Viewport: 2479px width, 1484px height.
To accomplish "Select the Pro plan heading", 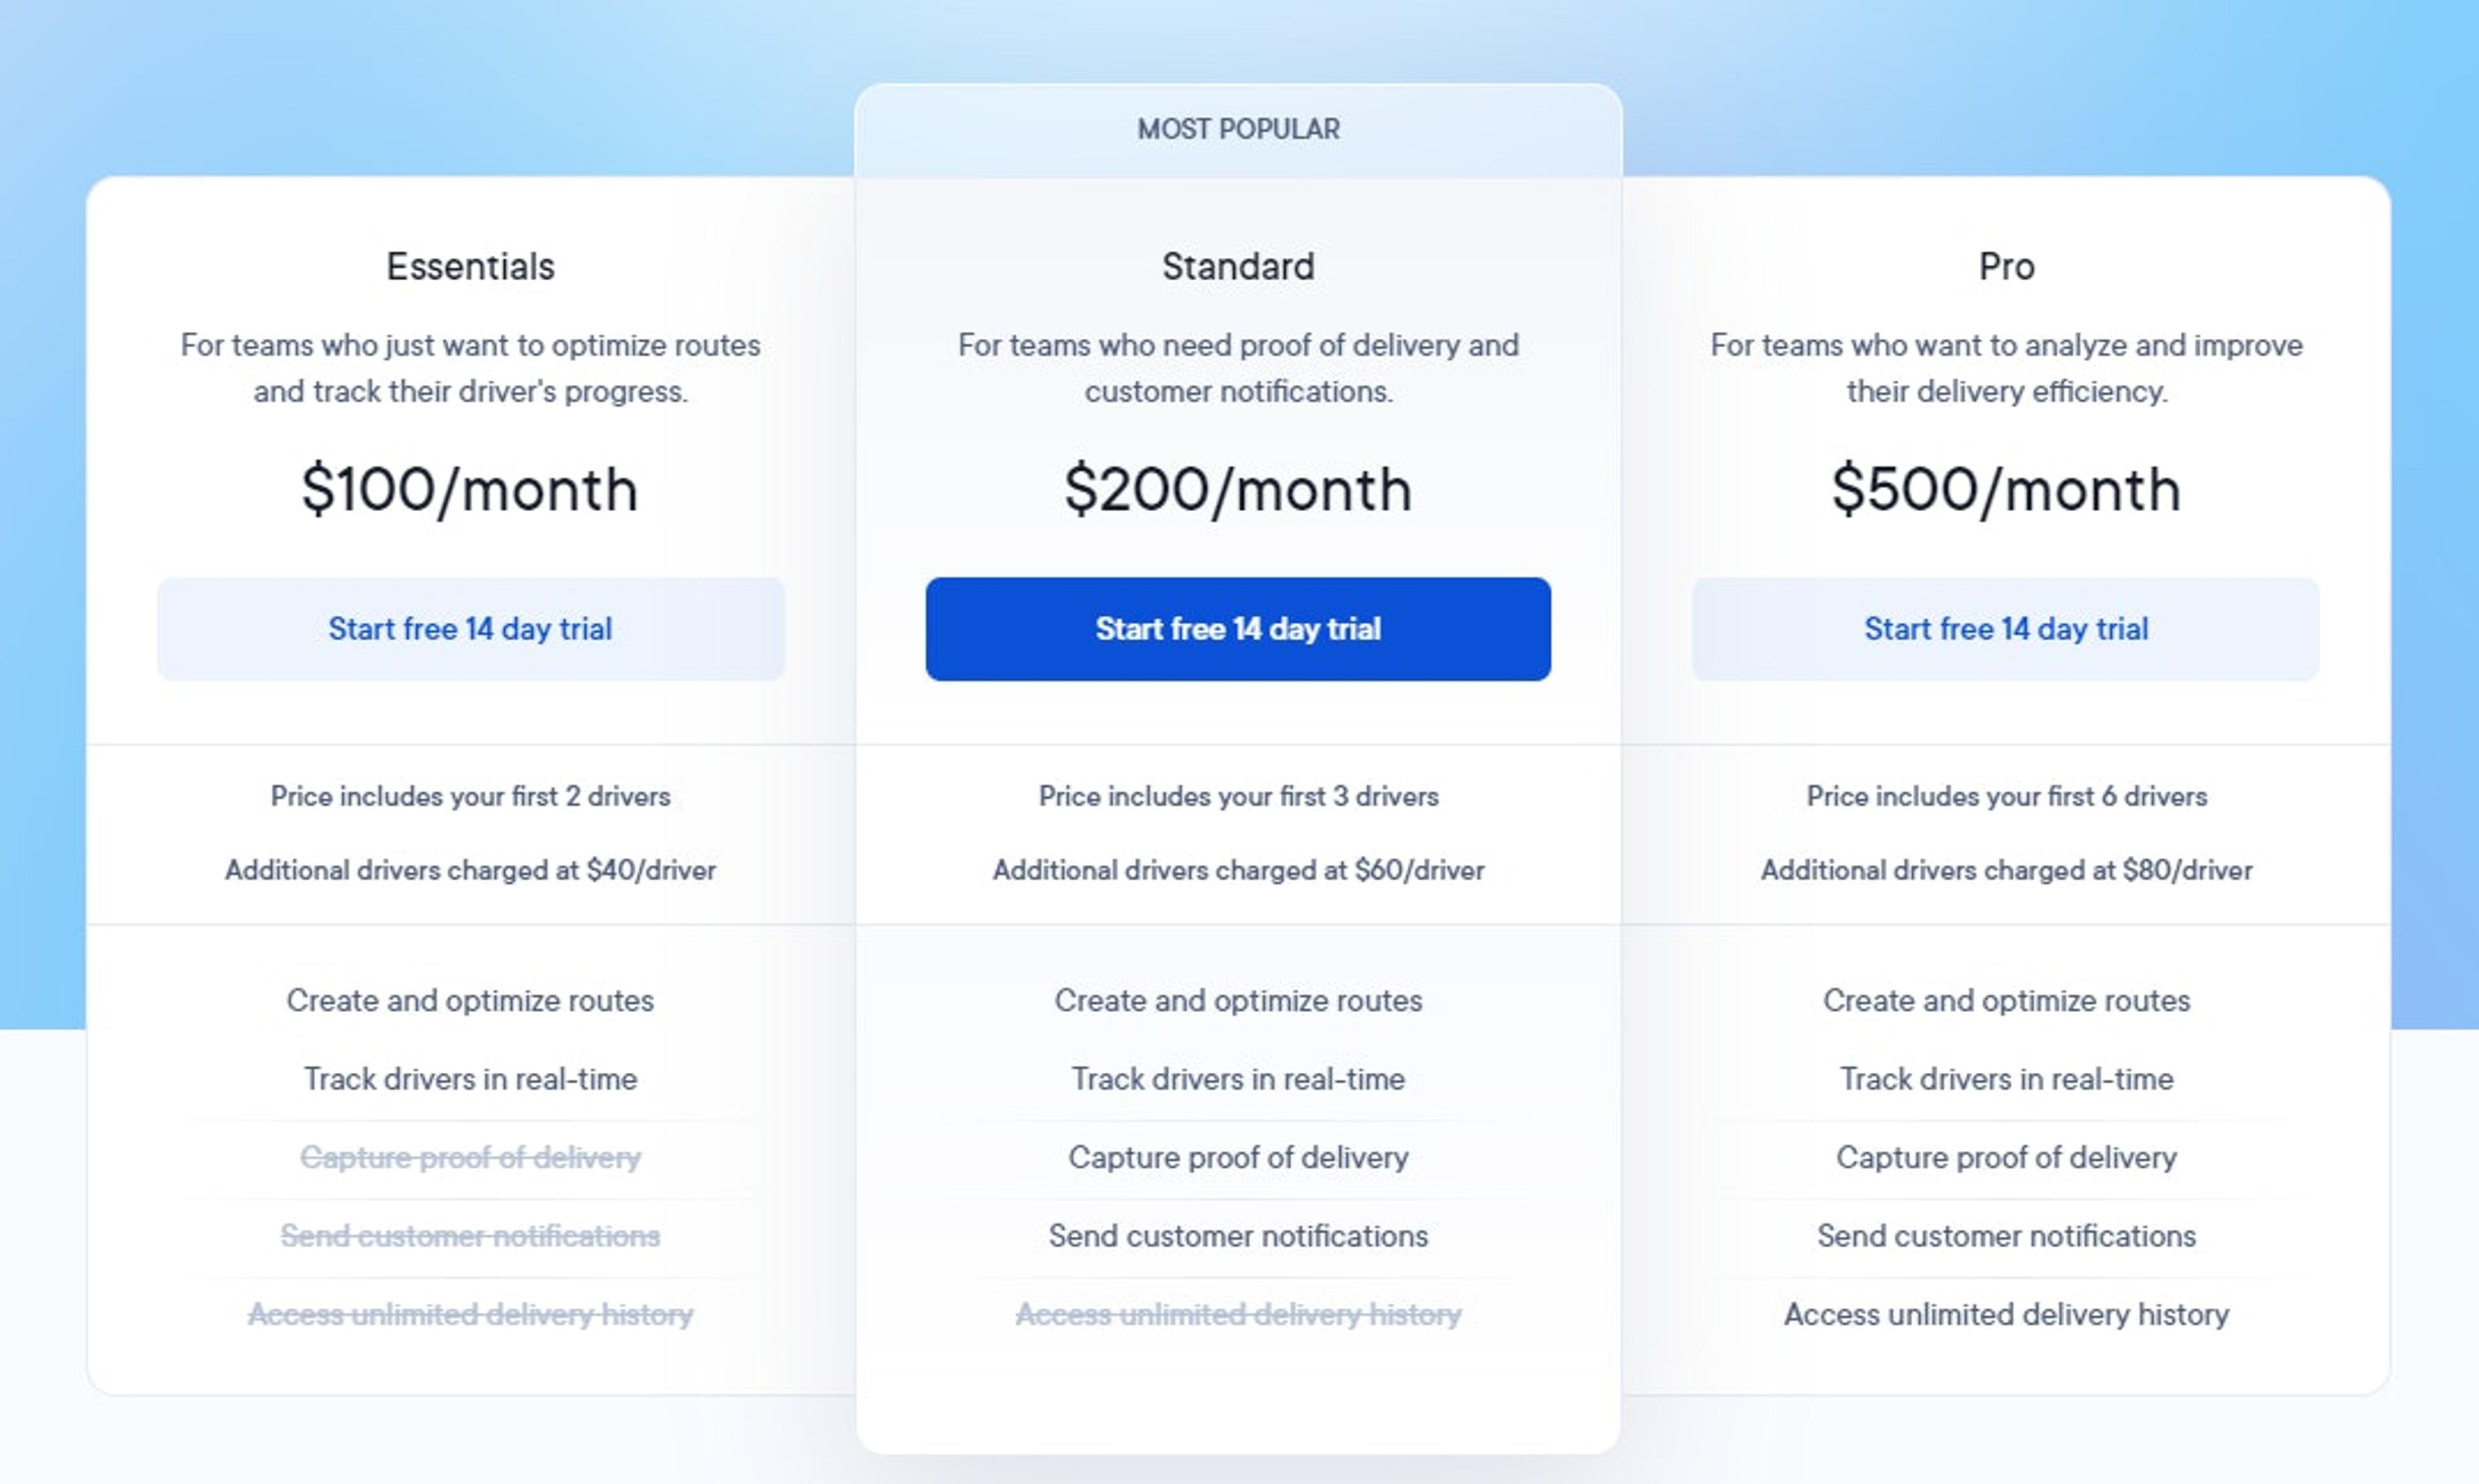I will pyautogui.click(x=2005, y=266).
